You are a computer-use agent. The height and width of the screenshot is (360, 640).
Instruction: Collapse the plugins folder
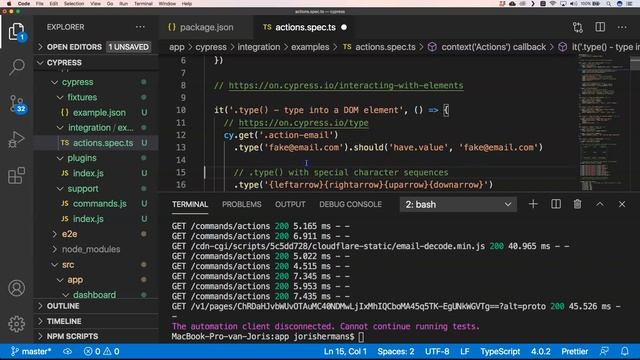pos(60,158)
